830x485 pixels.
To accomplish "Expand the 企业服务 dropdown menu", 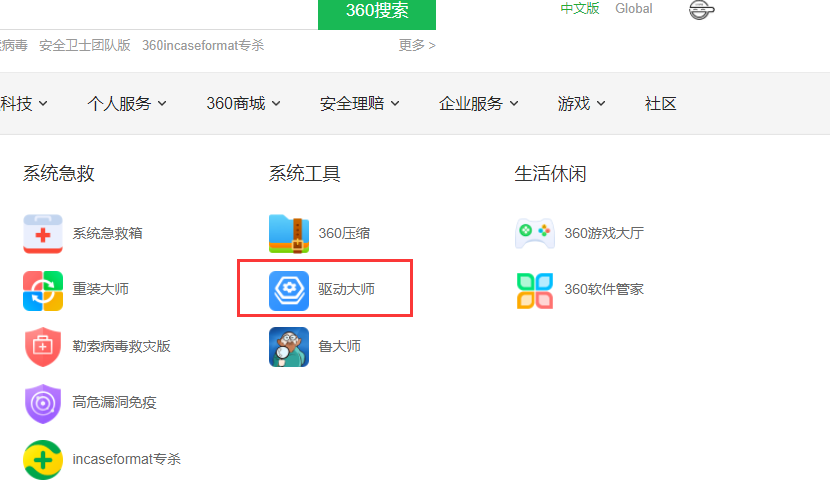I will click(478, 103).
